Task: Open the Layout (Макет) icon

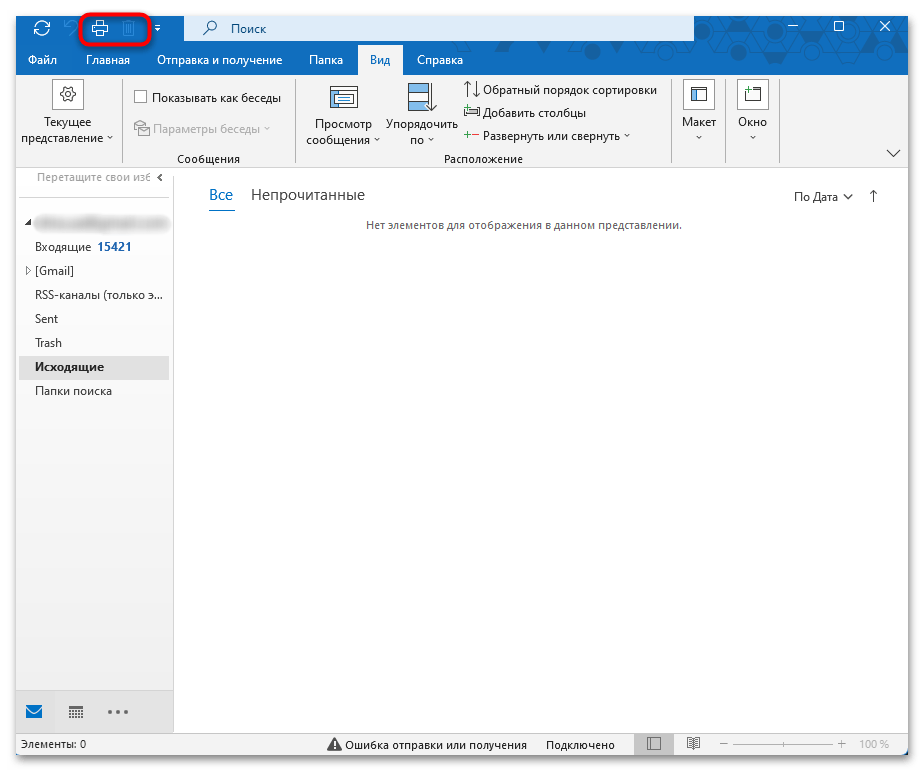Action: (699, 94)
